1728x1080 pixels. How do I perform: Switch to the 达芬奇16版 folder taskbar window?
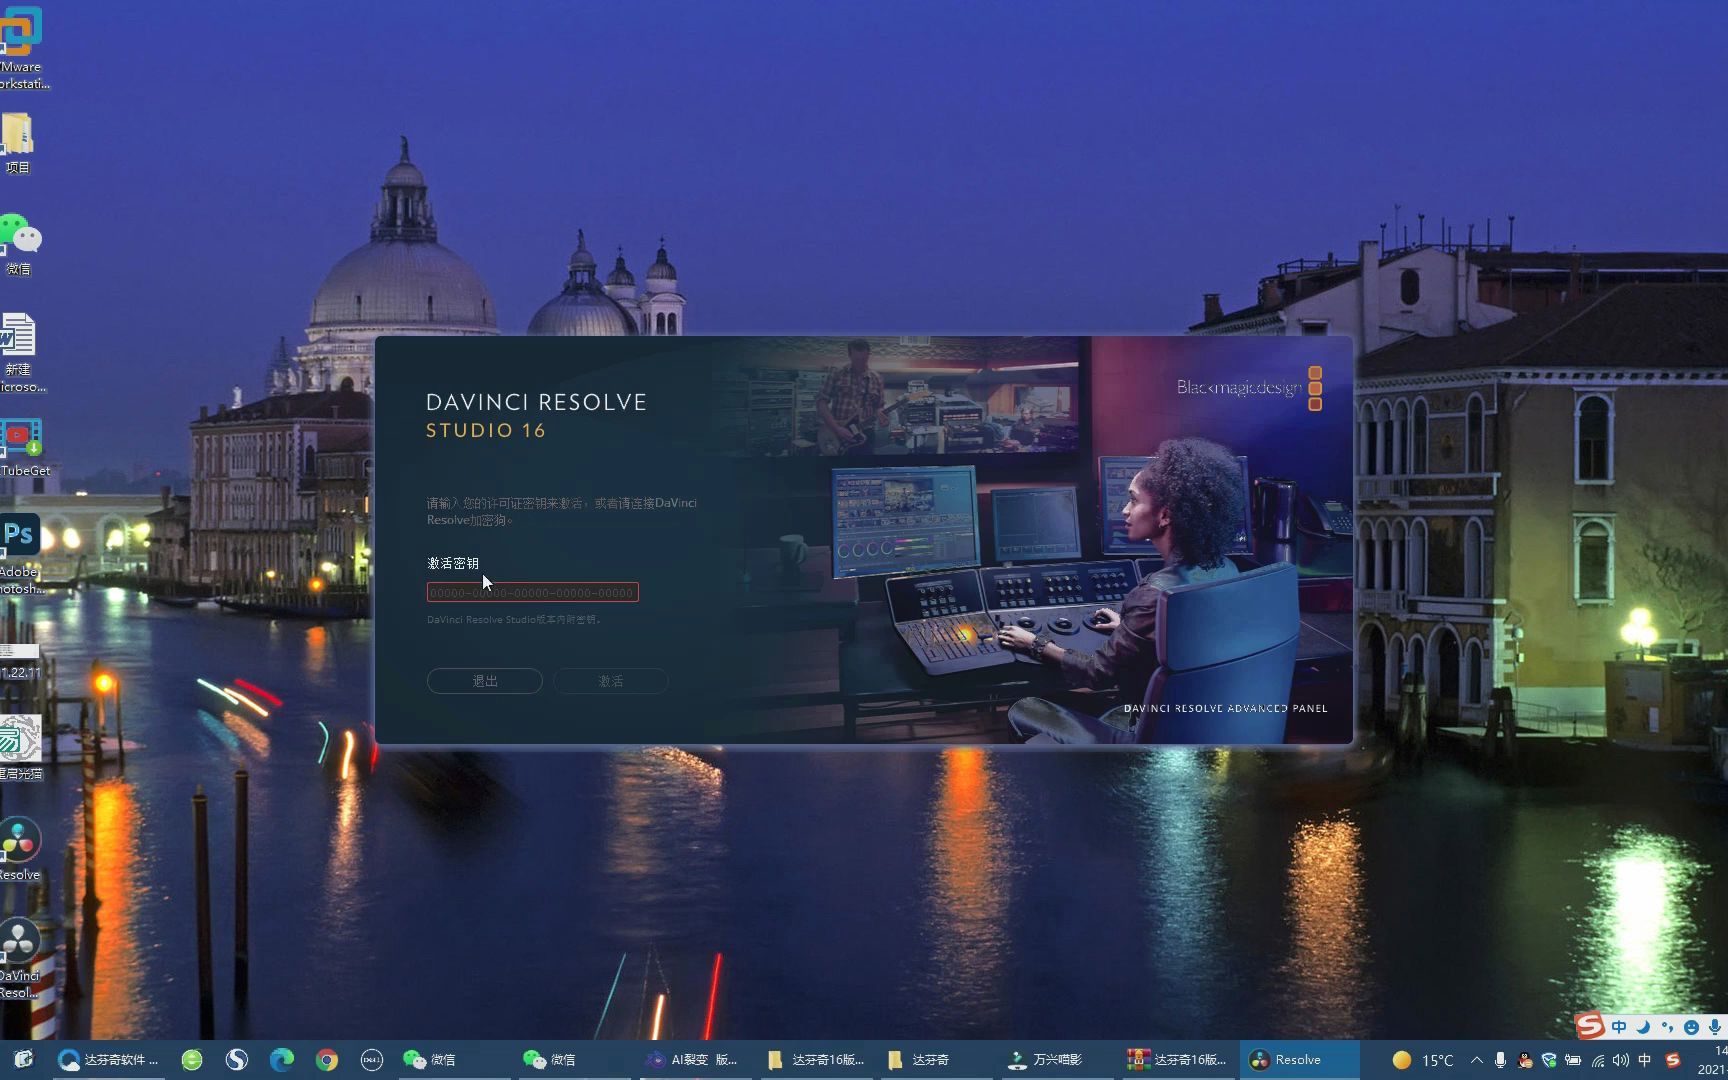816,1060
